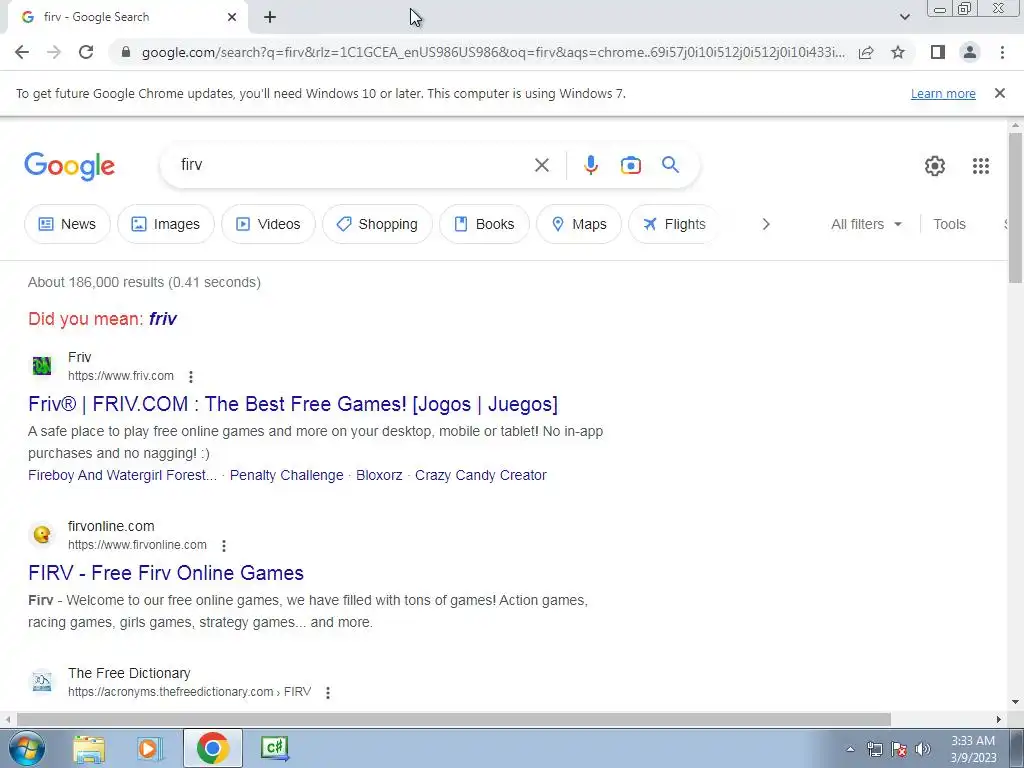This screenshot has width=1024, height=768.
Task: Open Chrome's three-dot menu
Action: 1002,52
